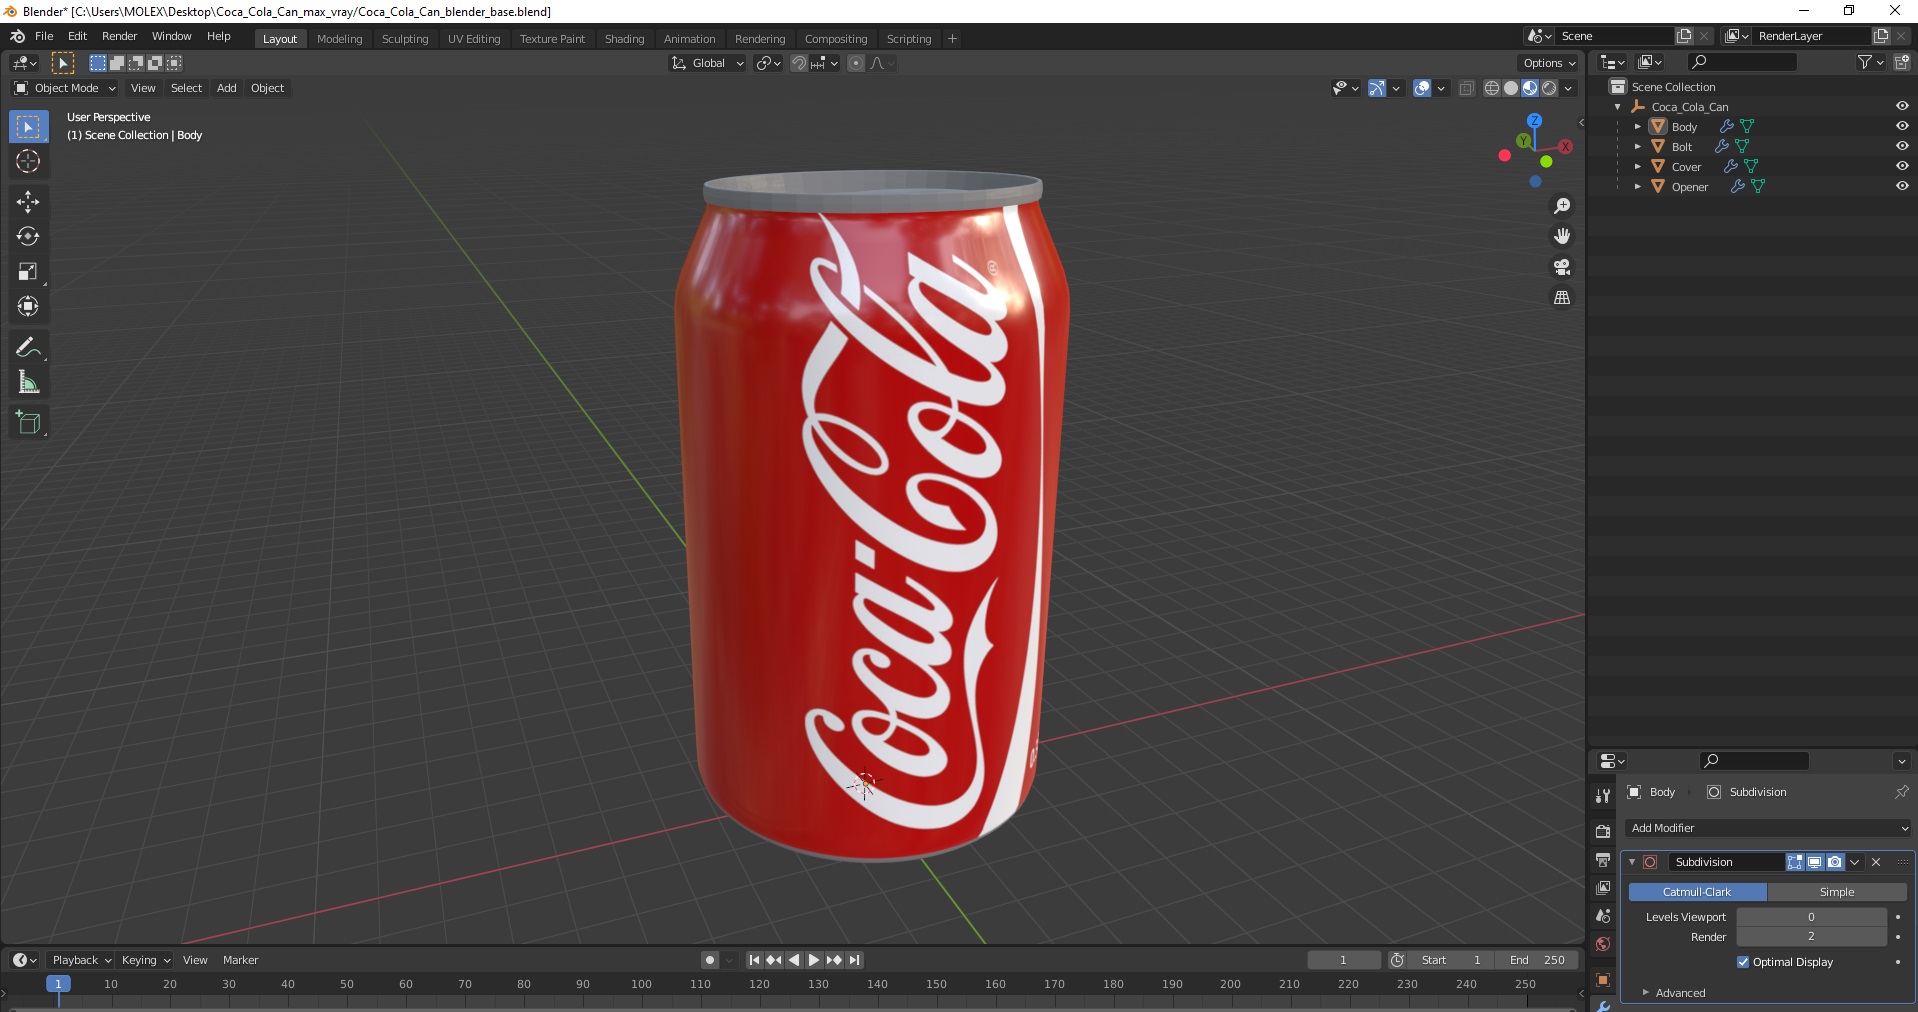Open Global transform orientation dropdown
The height and width of the screenshot is (1012, 1918).
coord(708,63)
